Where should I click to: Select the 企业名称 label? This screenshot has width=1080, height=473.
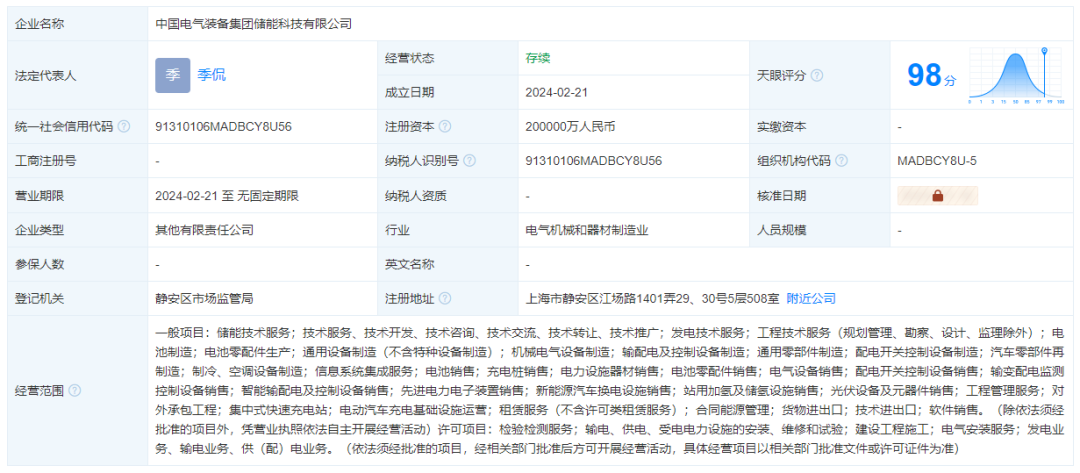click(x=39, y=24)
